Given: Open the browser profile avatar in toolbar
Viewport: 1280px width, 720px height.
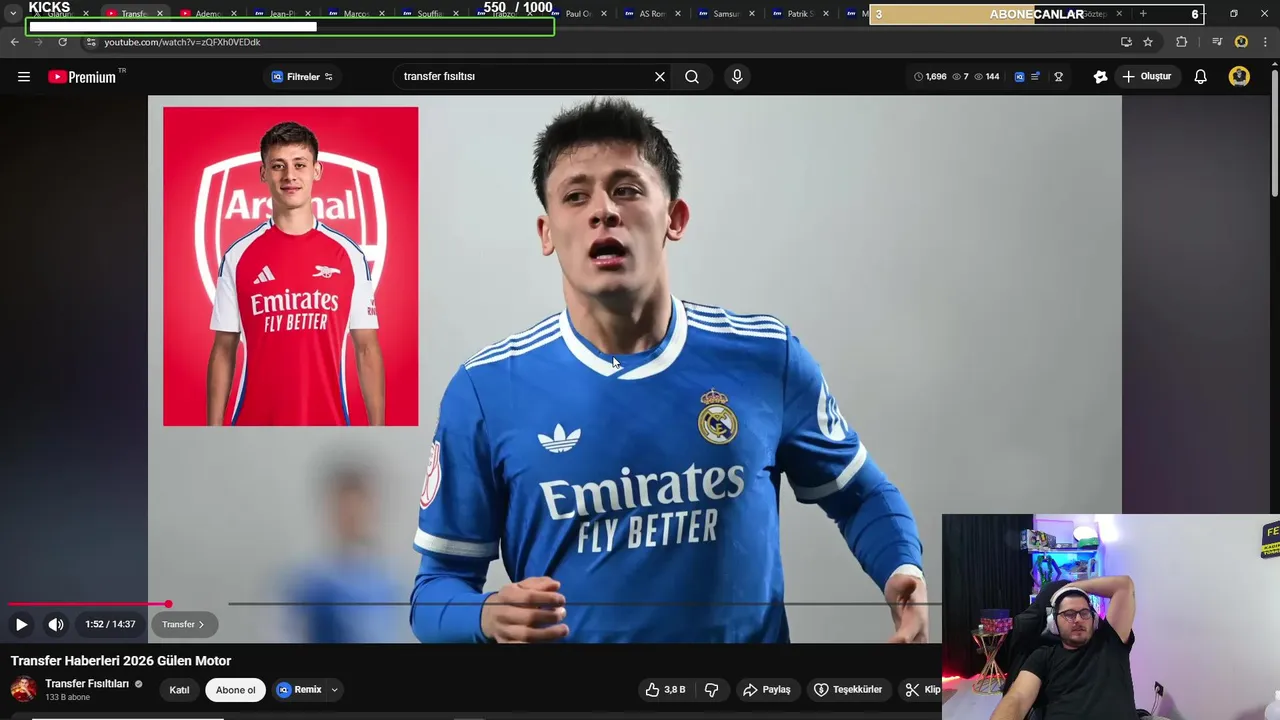Looking at the screenshot, I should point(1241,42).
